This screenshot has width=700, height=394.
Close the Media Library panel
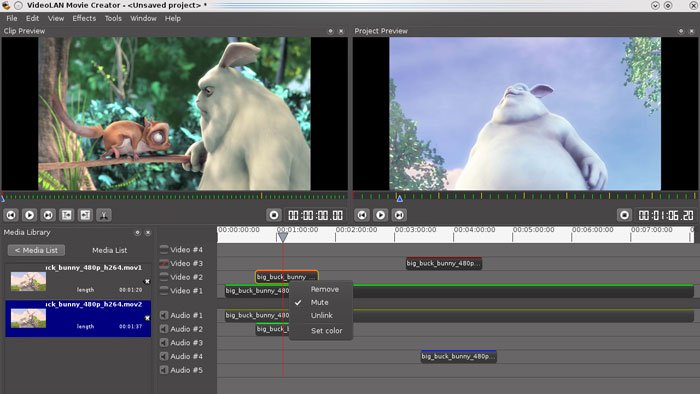tap(148, 232)
